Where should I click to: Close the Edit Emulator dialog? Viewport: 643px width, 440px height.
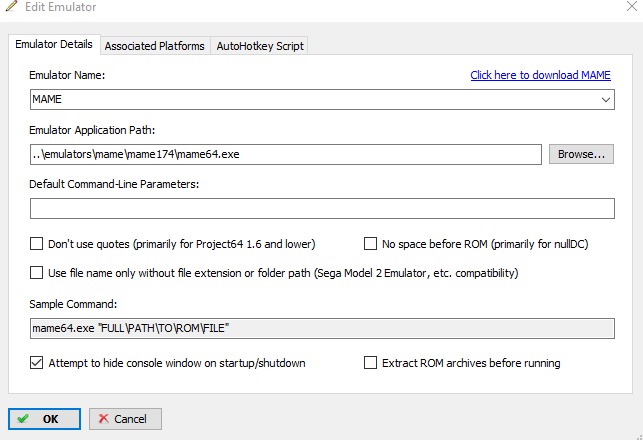coord(632,6)
